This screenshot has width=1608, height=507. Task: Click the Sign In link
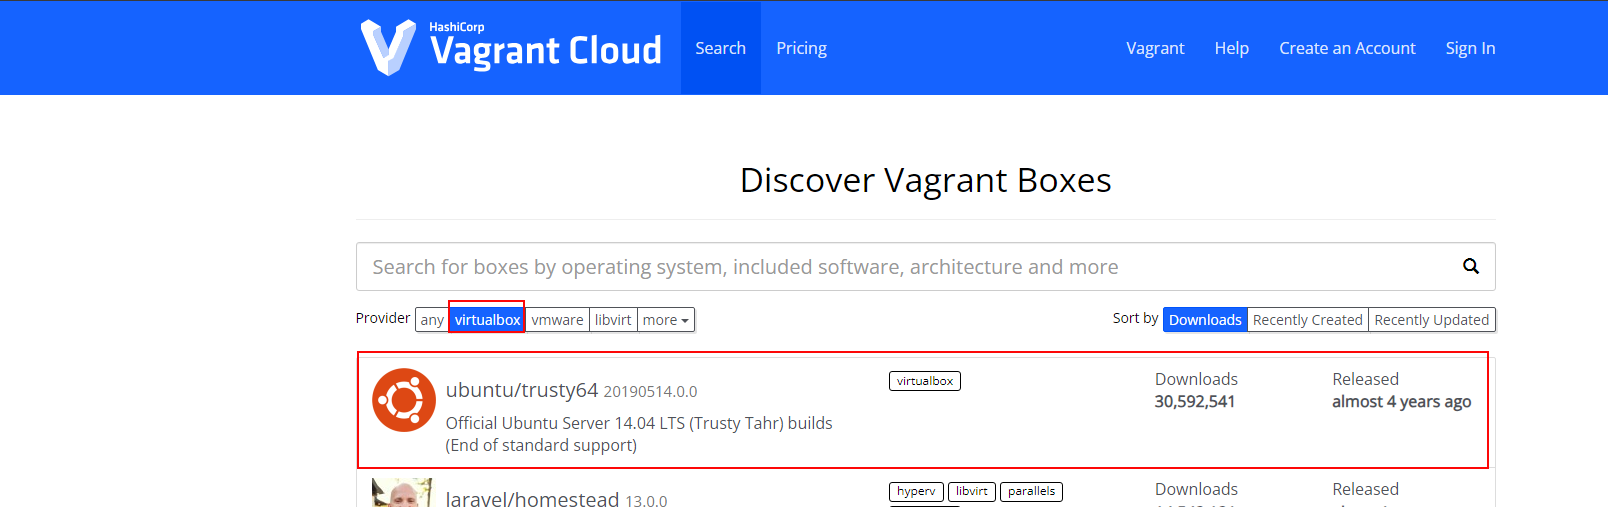coord(1470,48)
